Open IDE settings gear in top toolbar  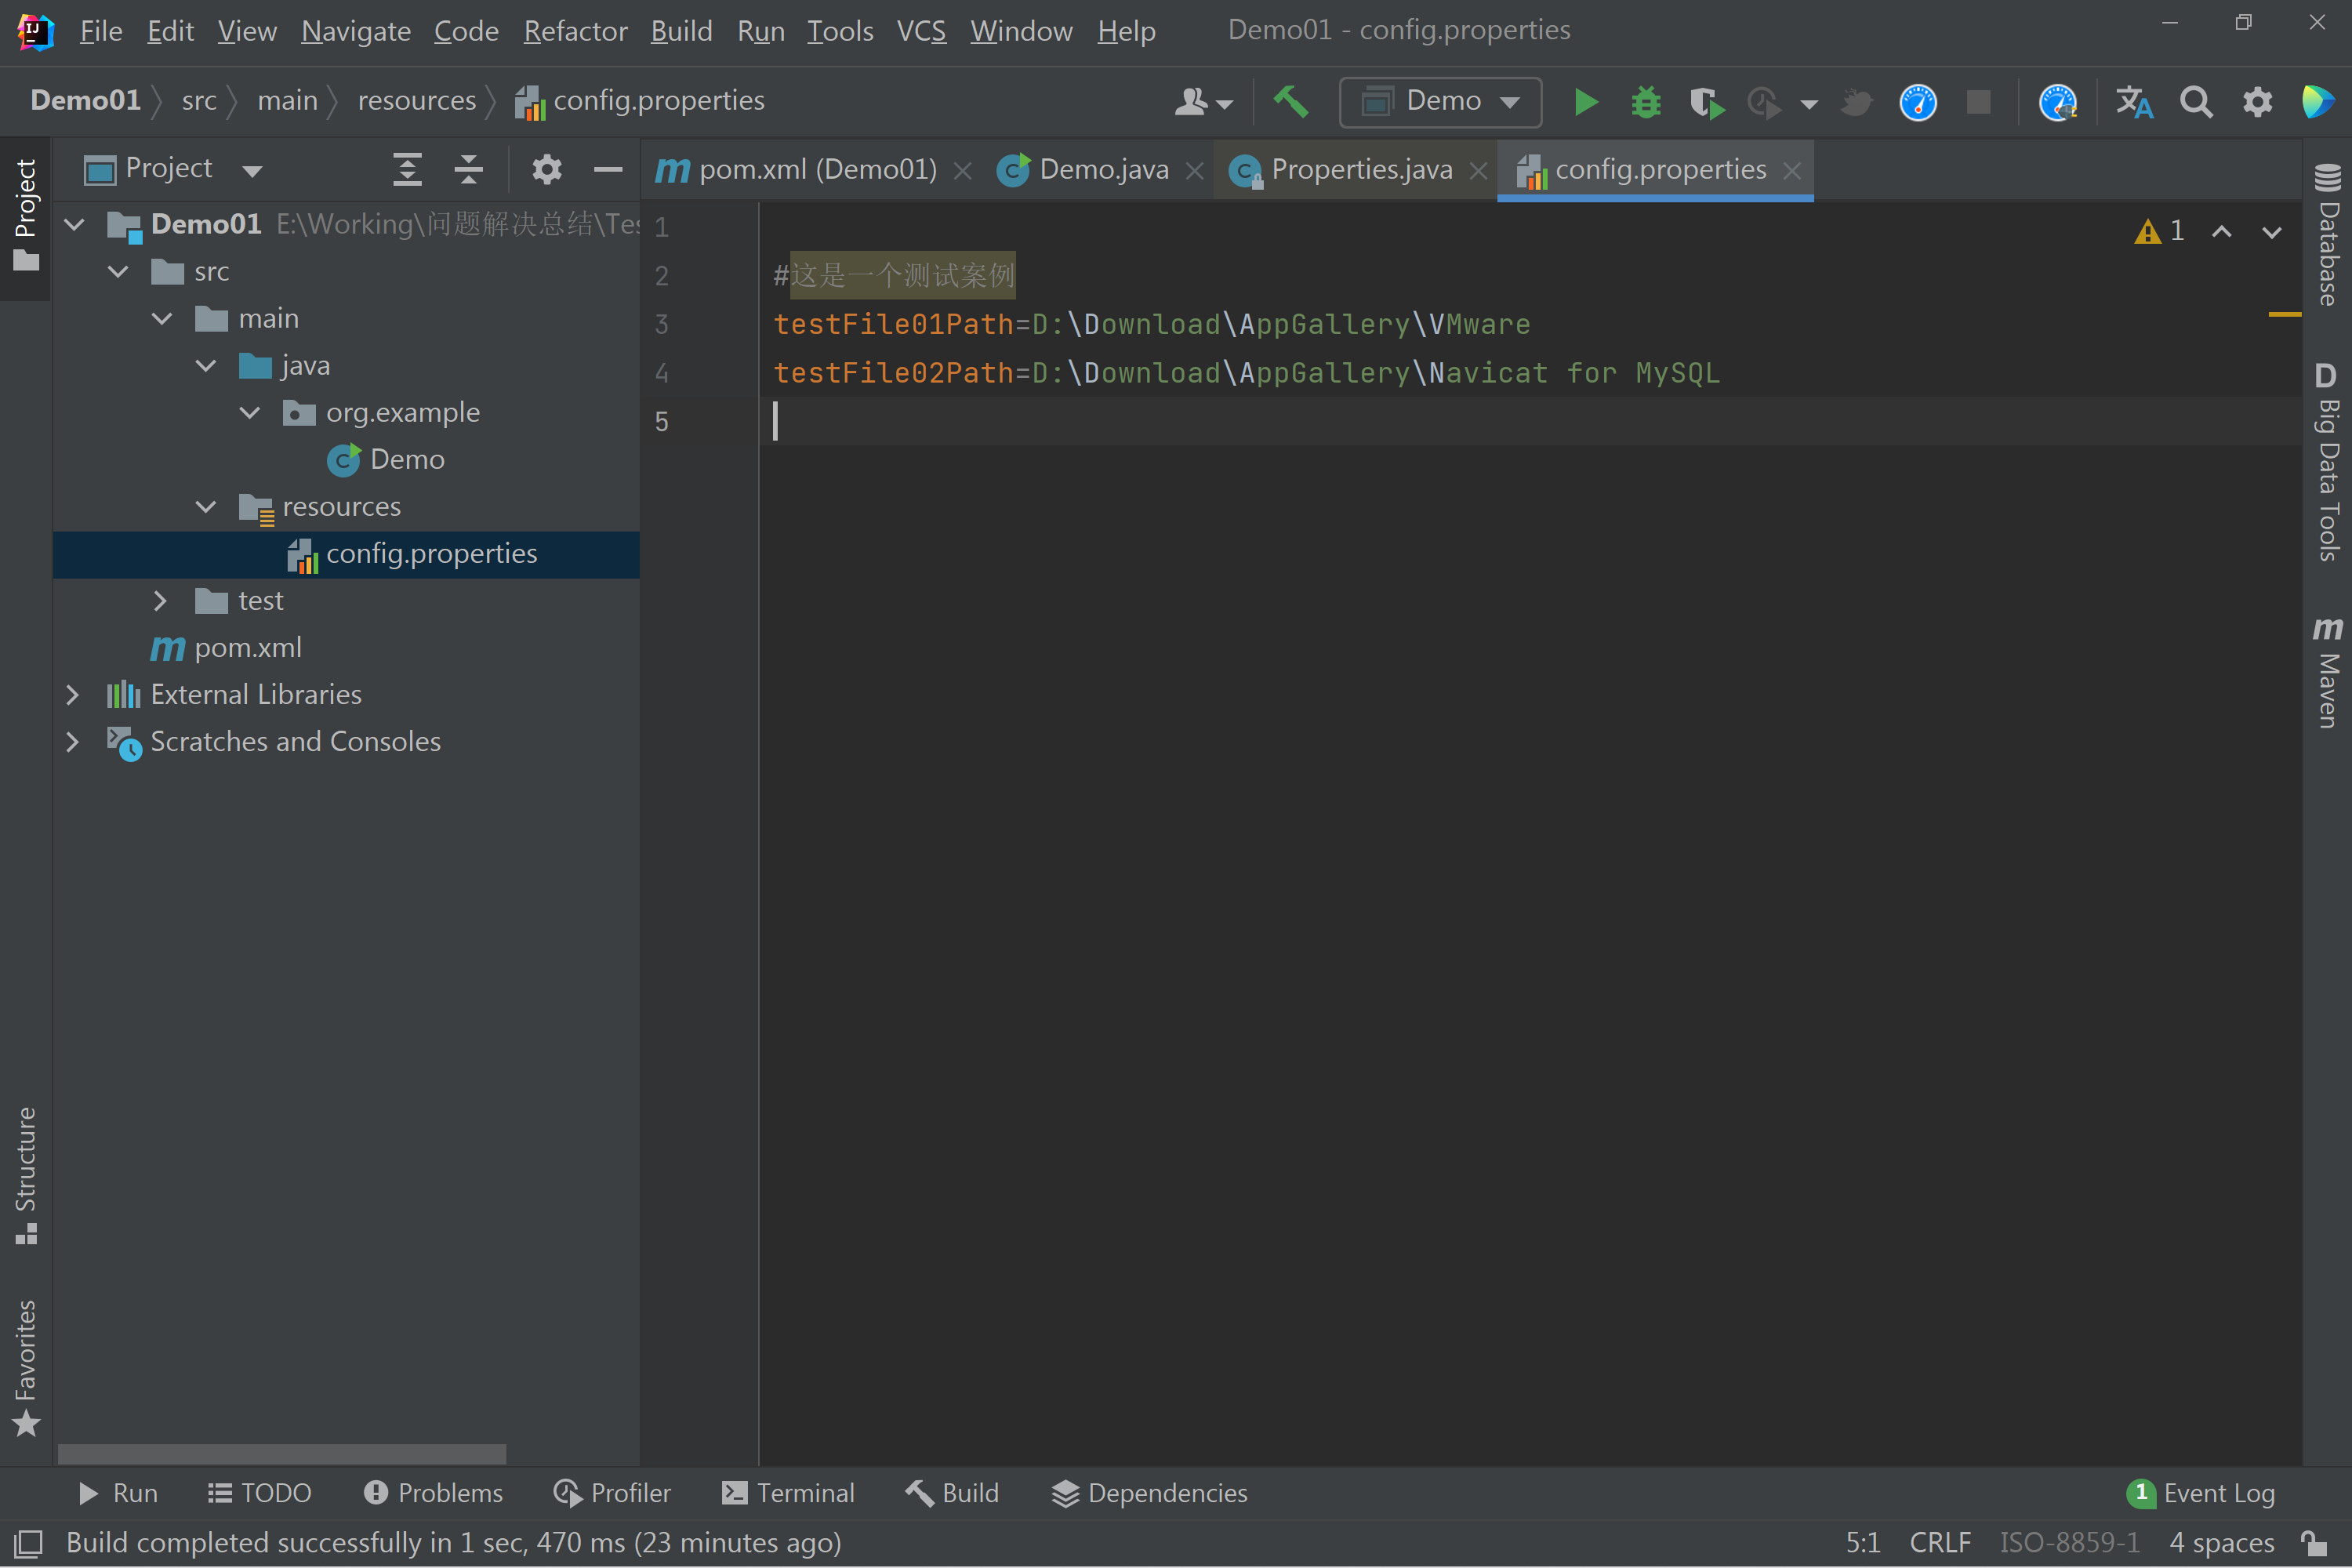pyautogui.click(x=2257, y=102)
